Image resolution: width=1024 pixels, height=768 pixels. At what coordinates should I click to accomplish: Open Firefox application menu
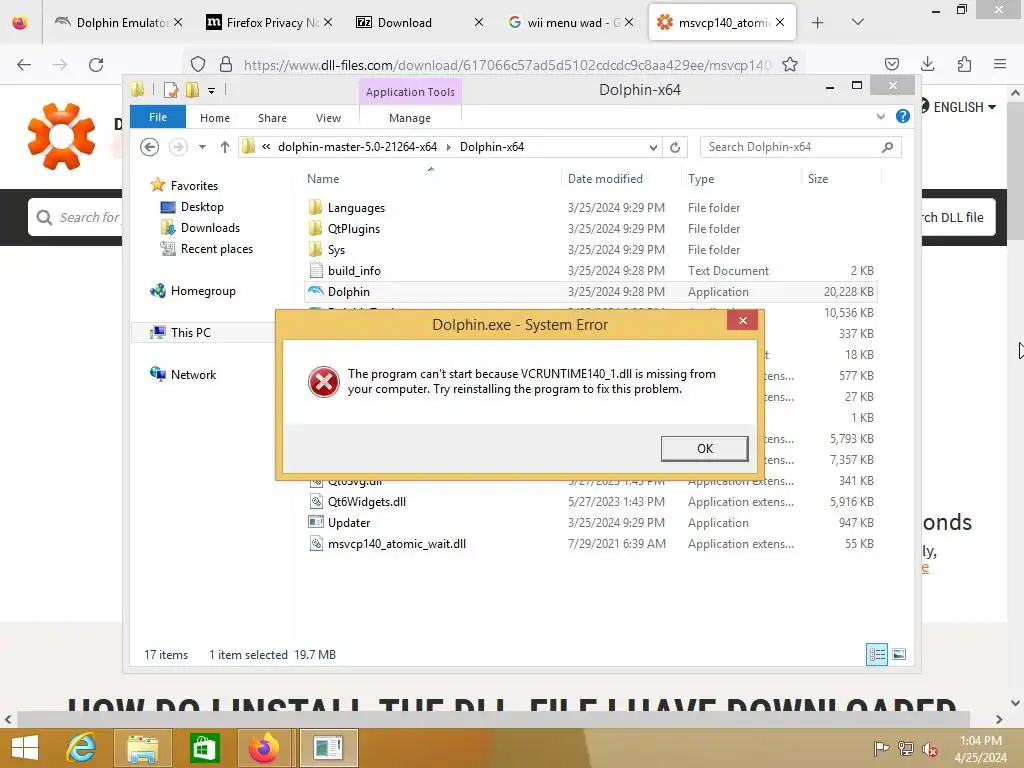(x=1000, y=64)
